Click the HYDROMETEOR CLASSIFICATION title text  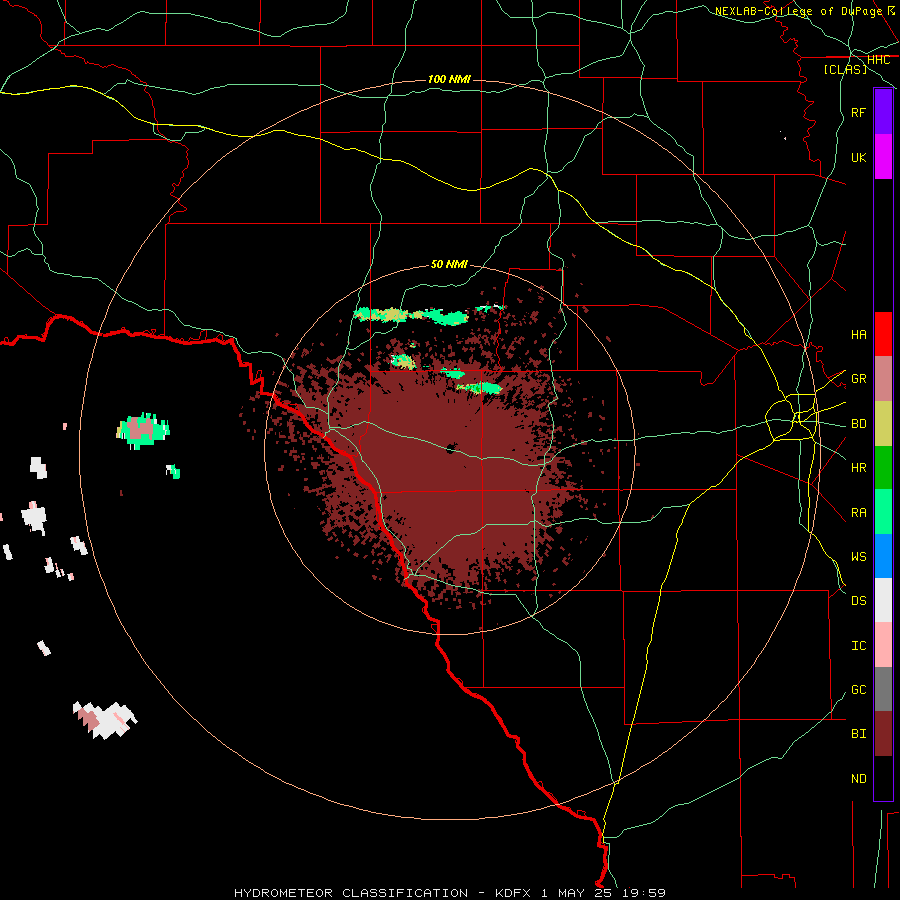[351, 893]
